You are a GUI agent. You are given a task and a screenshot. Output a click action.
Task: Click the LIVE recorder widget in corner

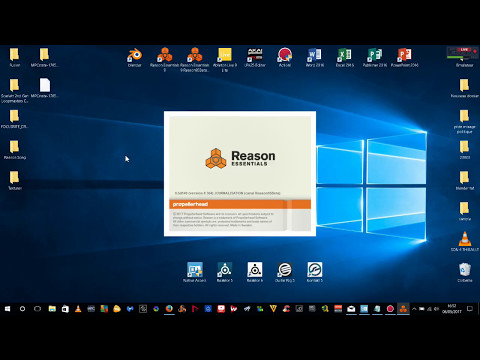click(462, 53)
